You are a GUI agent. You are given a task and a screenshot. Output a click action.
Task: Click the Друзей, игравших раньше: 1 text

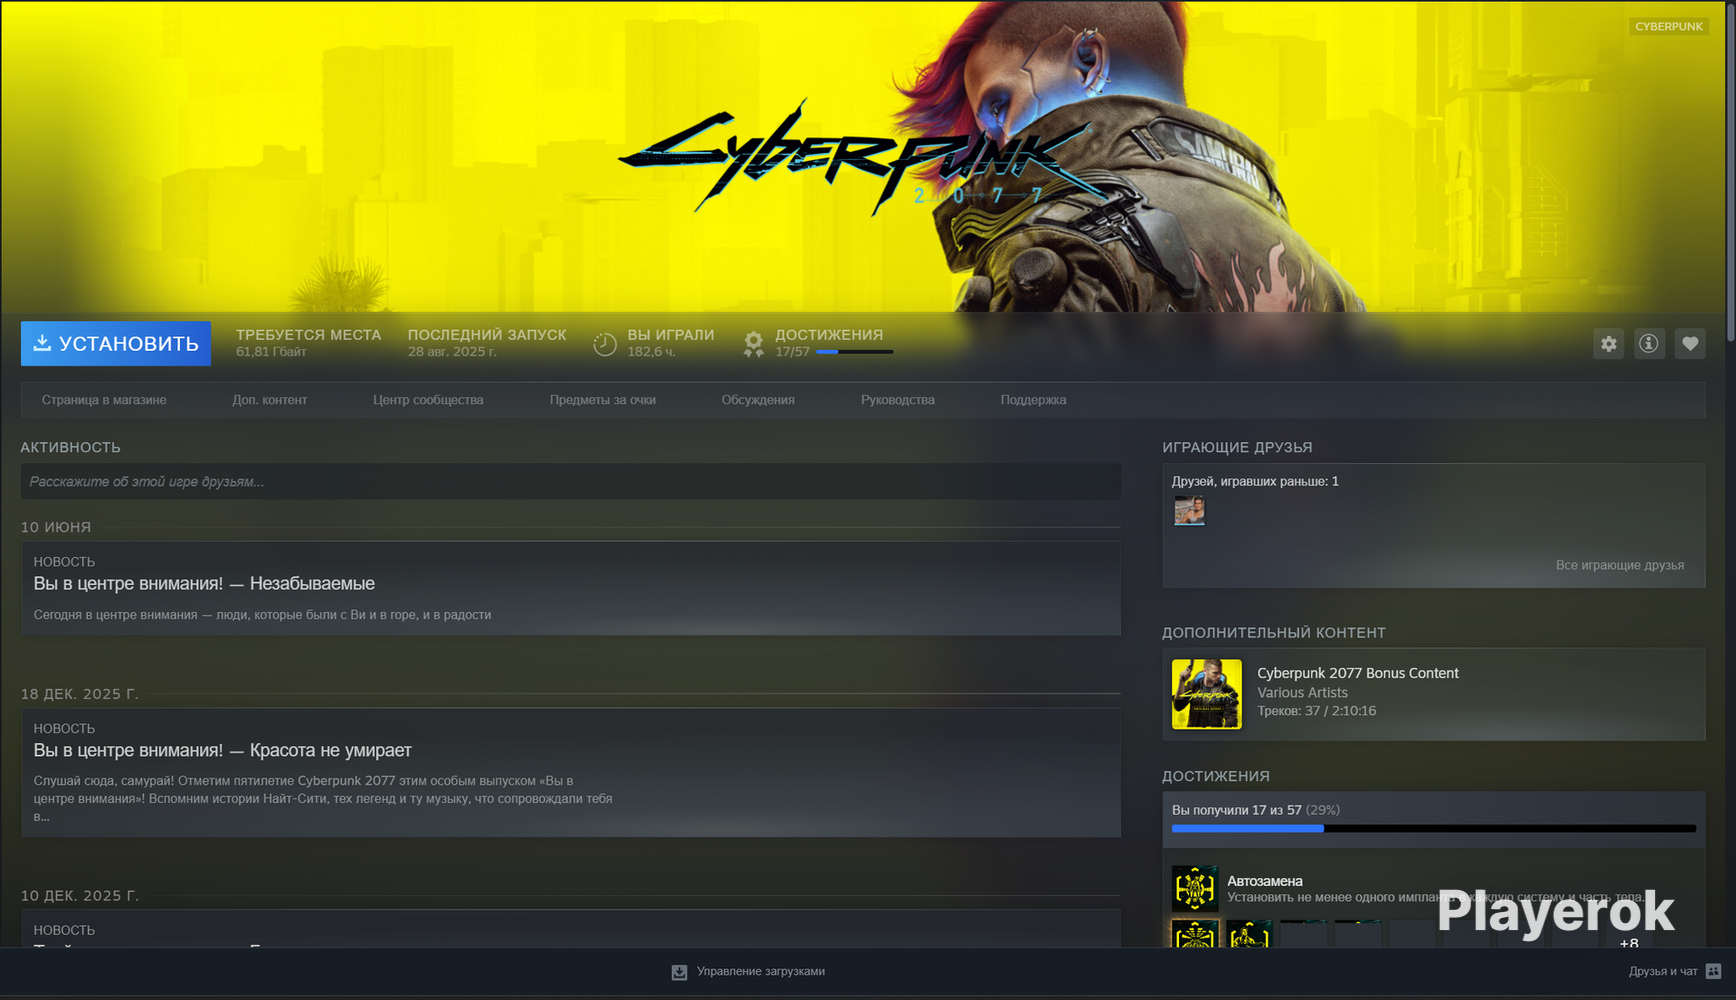[1255, 481]
